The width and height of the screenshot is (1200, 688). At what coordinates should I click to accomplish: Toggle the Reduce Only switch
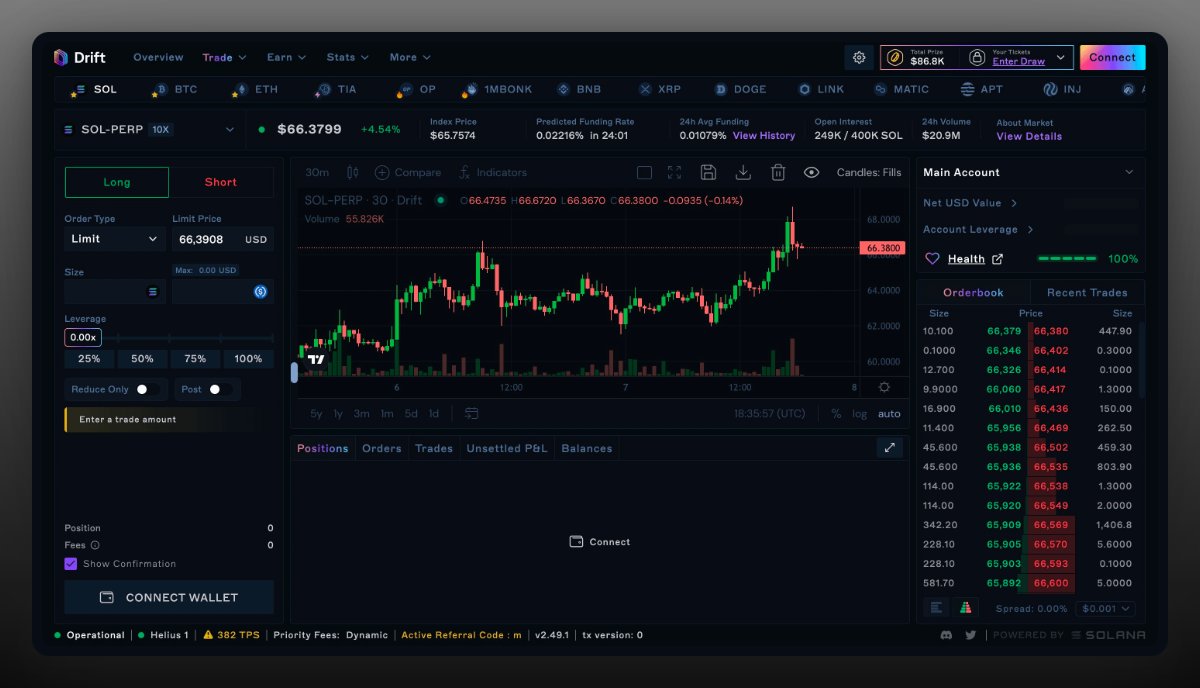148,389
